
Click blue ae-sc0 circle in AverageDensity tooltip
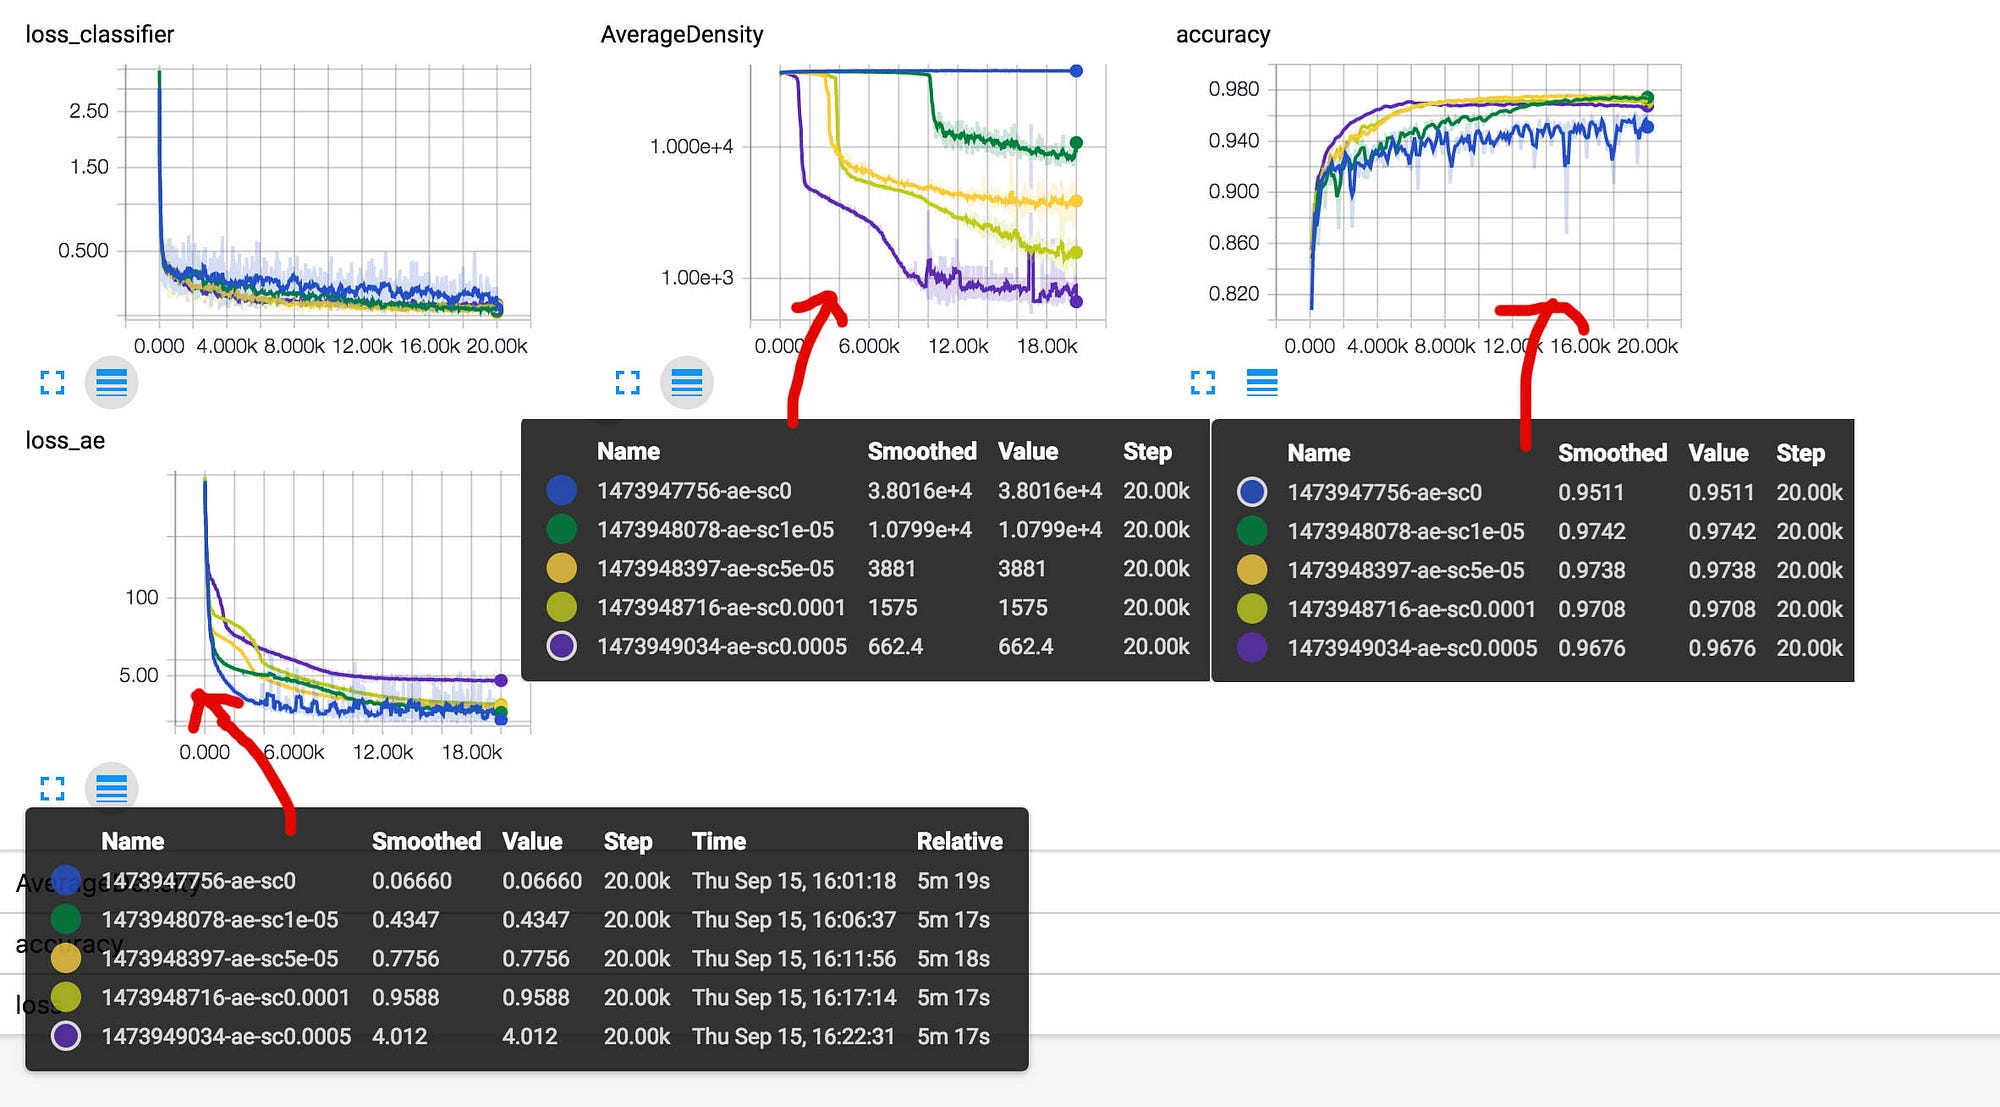[x=562, y=490]
